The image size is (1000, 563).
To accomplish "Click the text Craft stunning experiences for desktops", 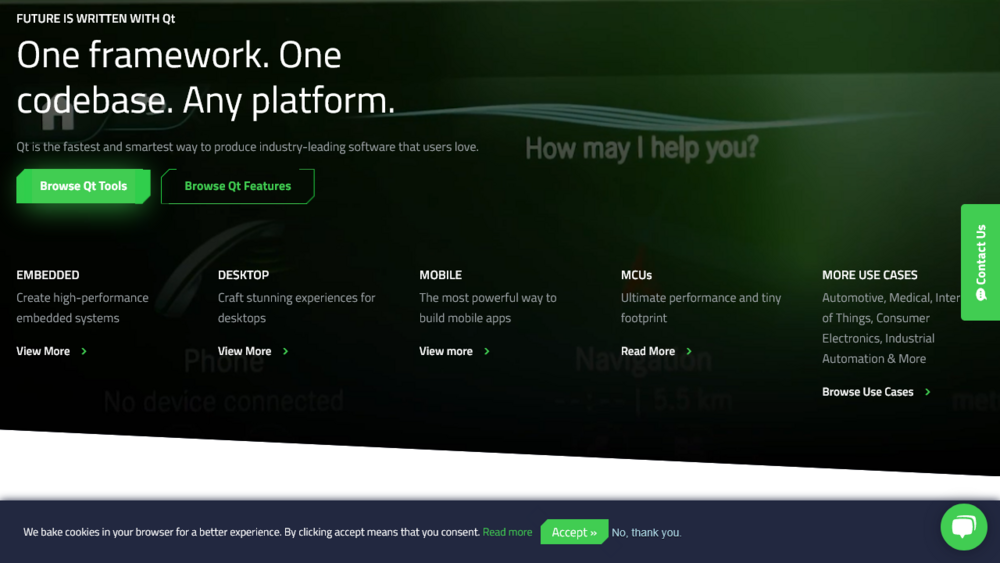I will (297, 308).
